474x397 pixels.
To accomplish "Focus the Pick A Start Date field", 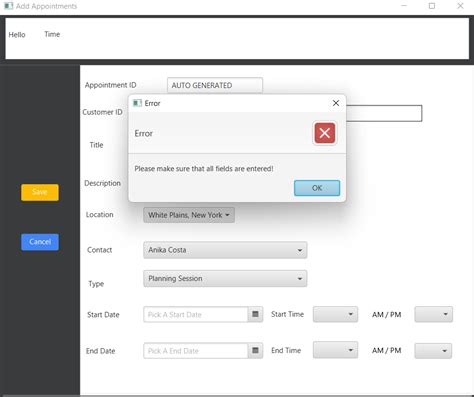I will (196, 314).
